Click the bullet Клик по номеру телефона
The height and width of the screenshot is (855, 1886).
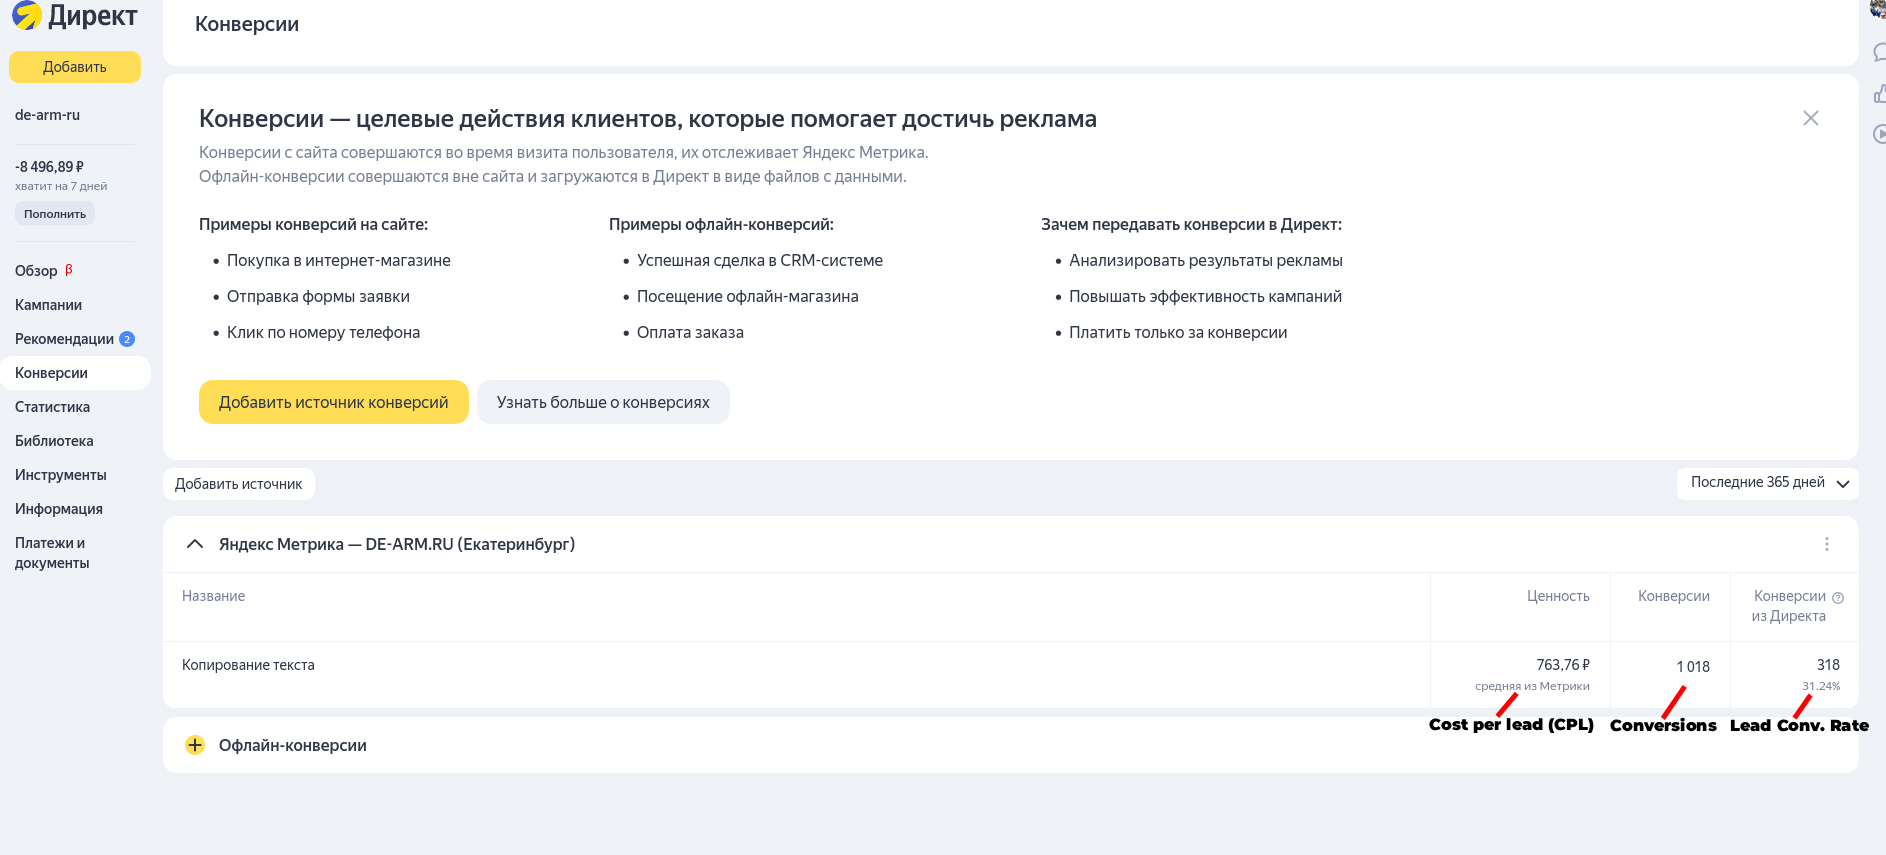click(x=323, y=333)
